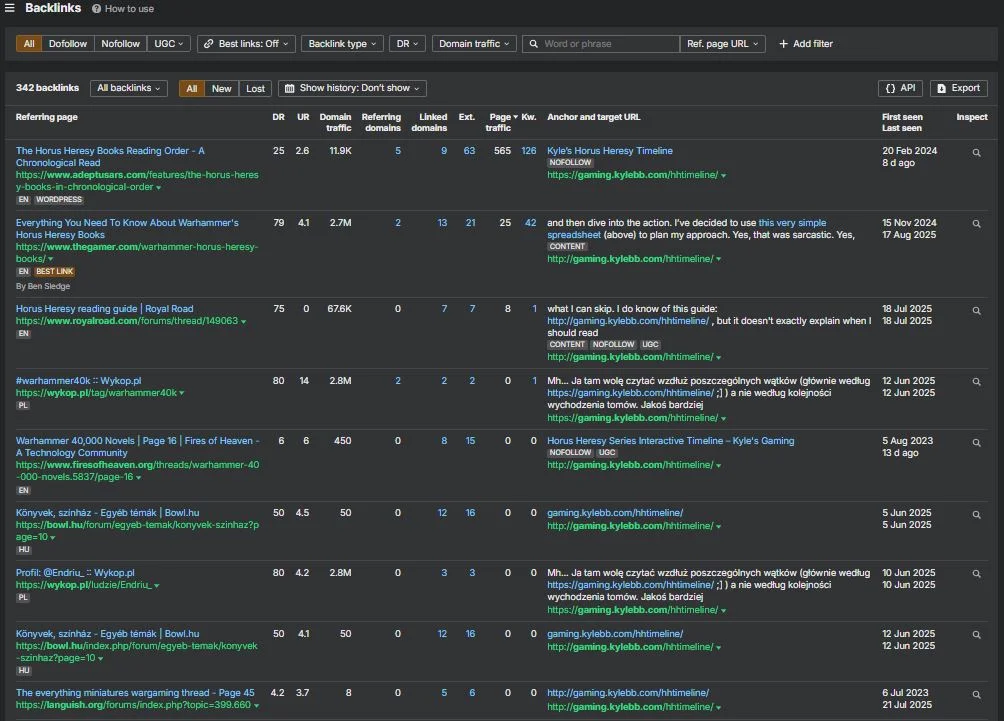Screen dimensions: 1004x721
Task: Open the API button
Action: pyautogui.click(x=900, y=88)
